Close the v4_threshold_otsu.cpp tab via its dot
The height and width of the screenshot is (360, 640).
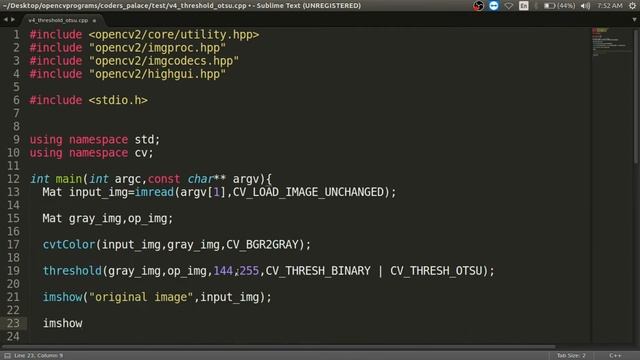pyautogui.click(x=94, y=20)
